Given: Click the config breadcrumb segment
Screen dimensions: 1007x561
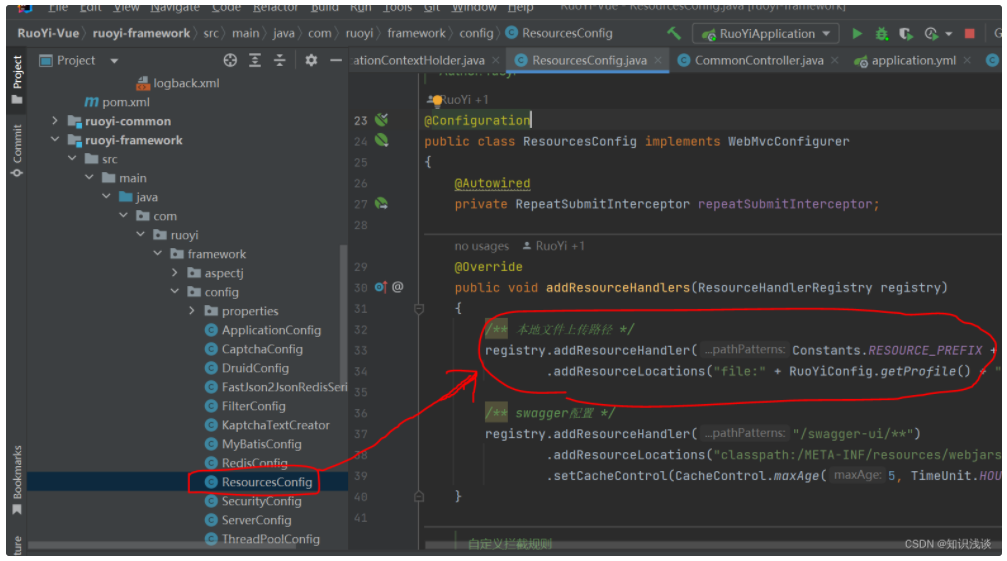Looking at the screenshot, I should 477,33.
